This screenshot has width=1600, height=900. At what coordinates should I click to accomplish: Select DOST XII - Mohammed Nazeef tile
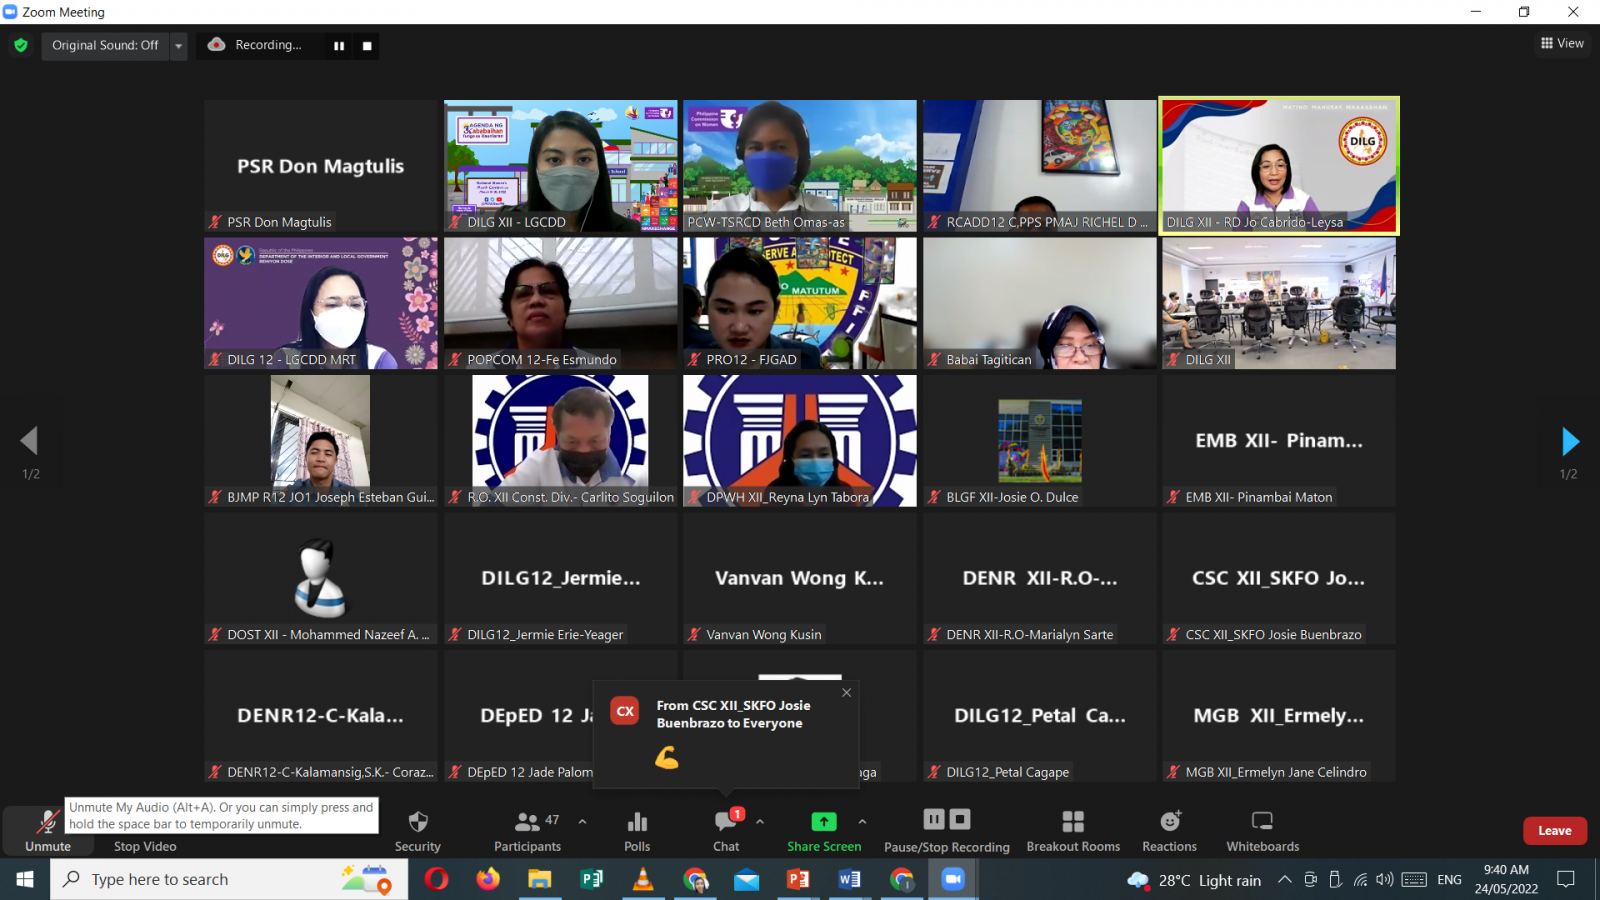click(x=321, y=578)
